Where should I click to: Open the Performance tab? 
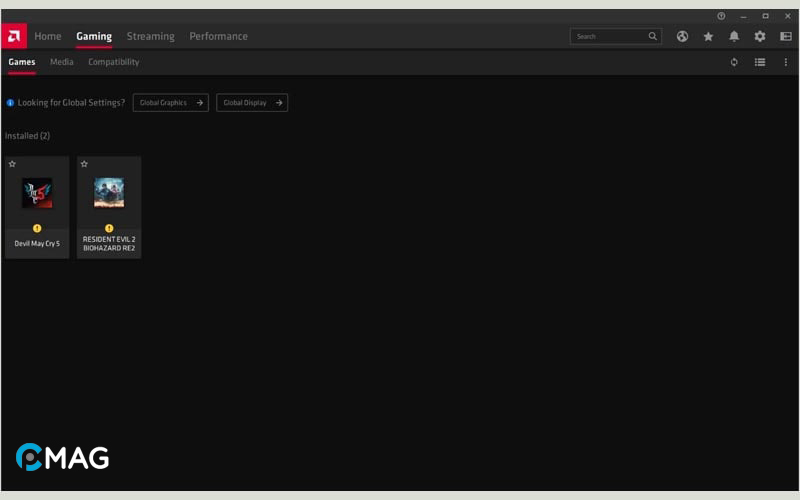(x=218, y=36)
